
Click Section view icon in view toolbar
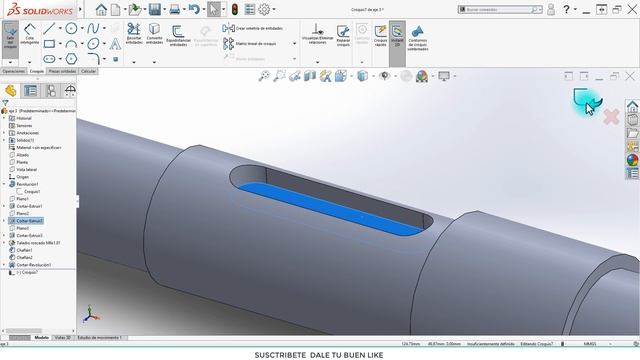click(x=310, y=76)
